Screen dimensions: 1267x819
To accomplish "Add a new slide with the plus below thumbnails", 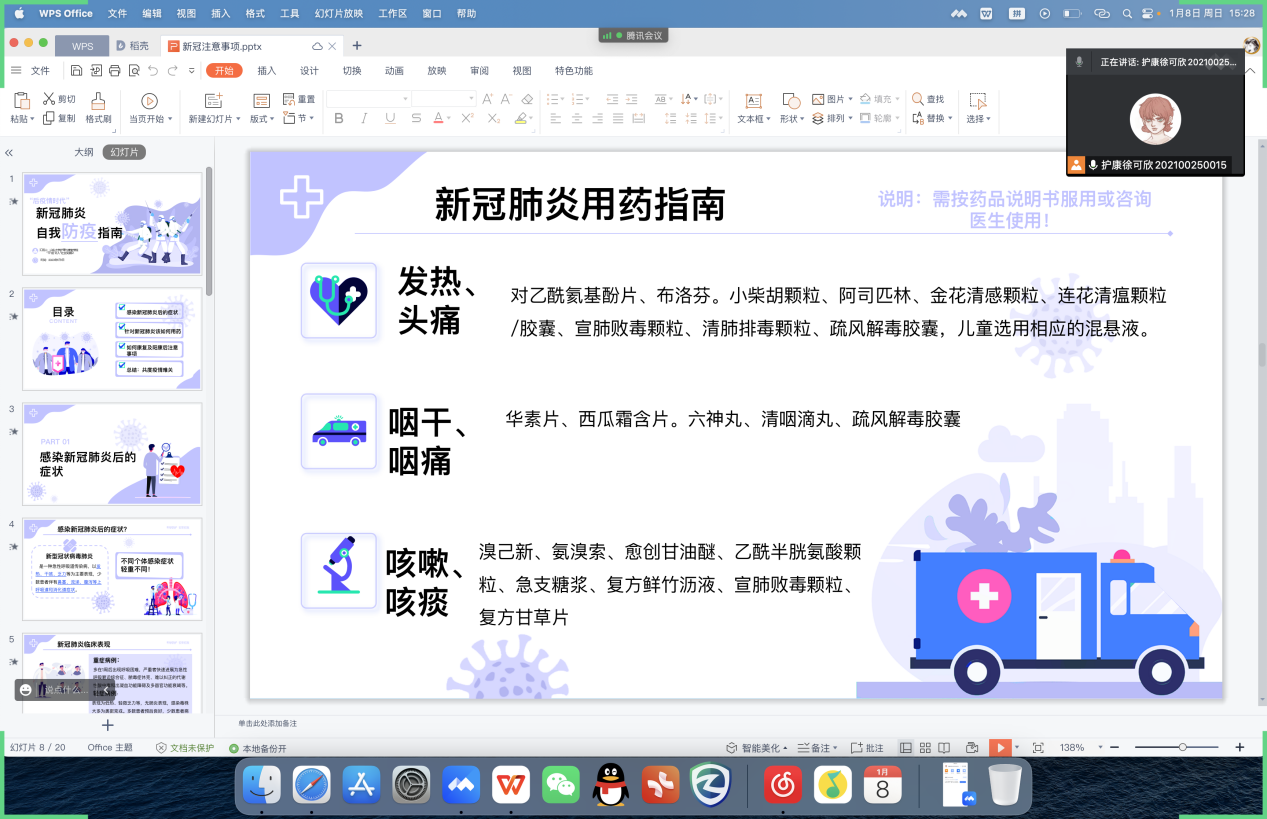I will tap(108, 725).
